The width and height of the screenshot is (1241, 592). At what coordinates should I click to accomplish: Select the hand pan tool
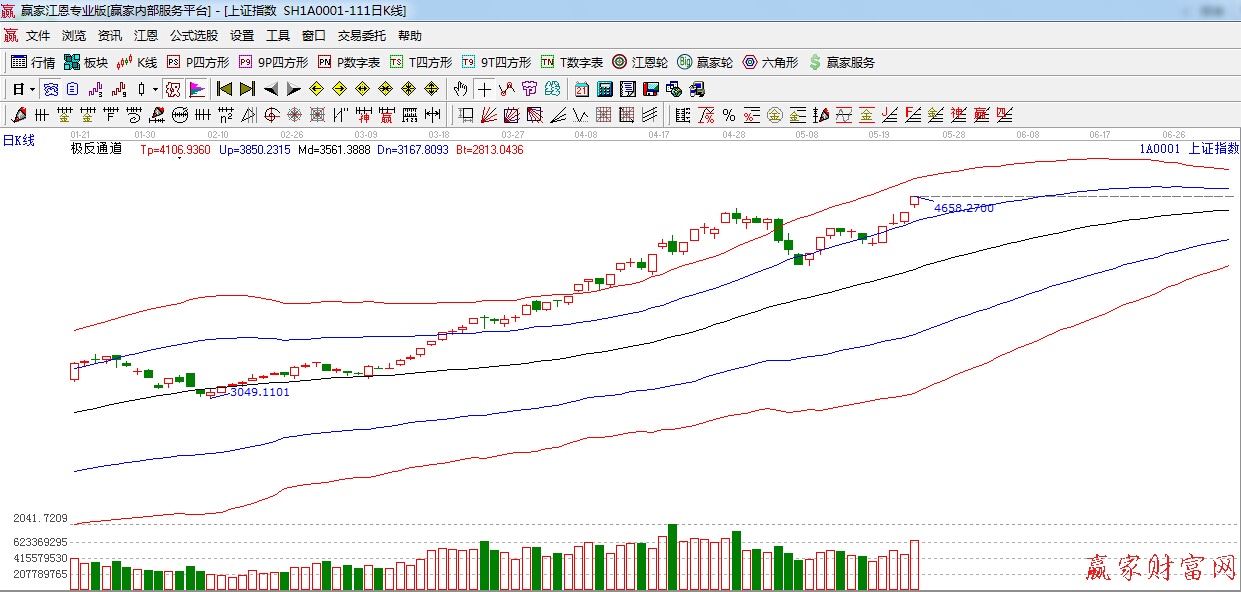click(460, 89)
